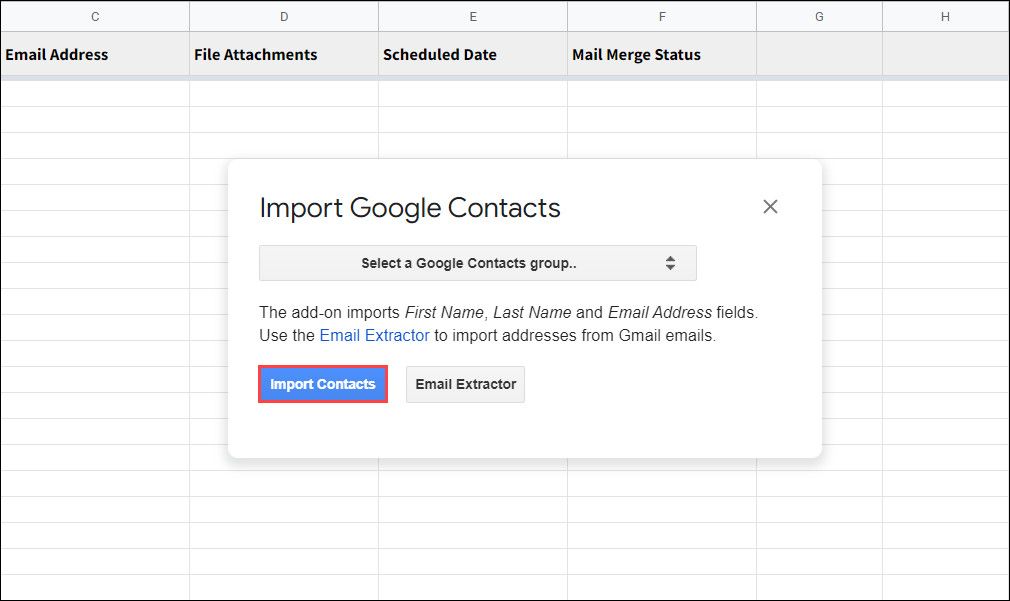Click the Email Address header cell
Viewport: 1010px width, 601px height.
click(x=95, y=55)
